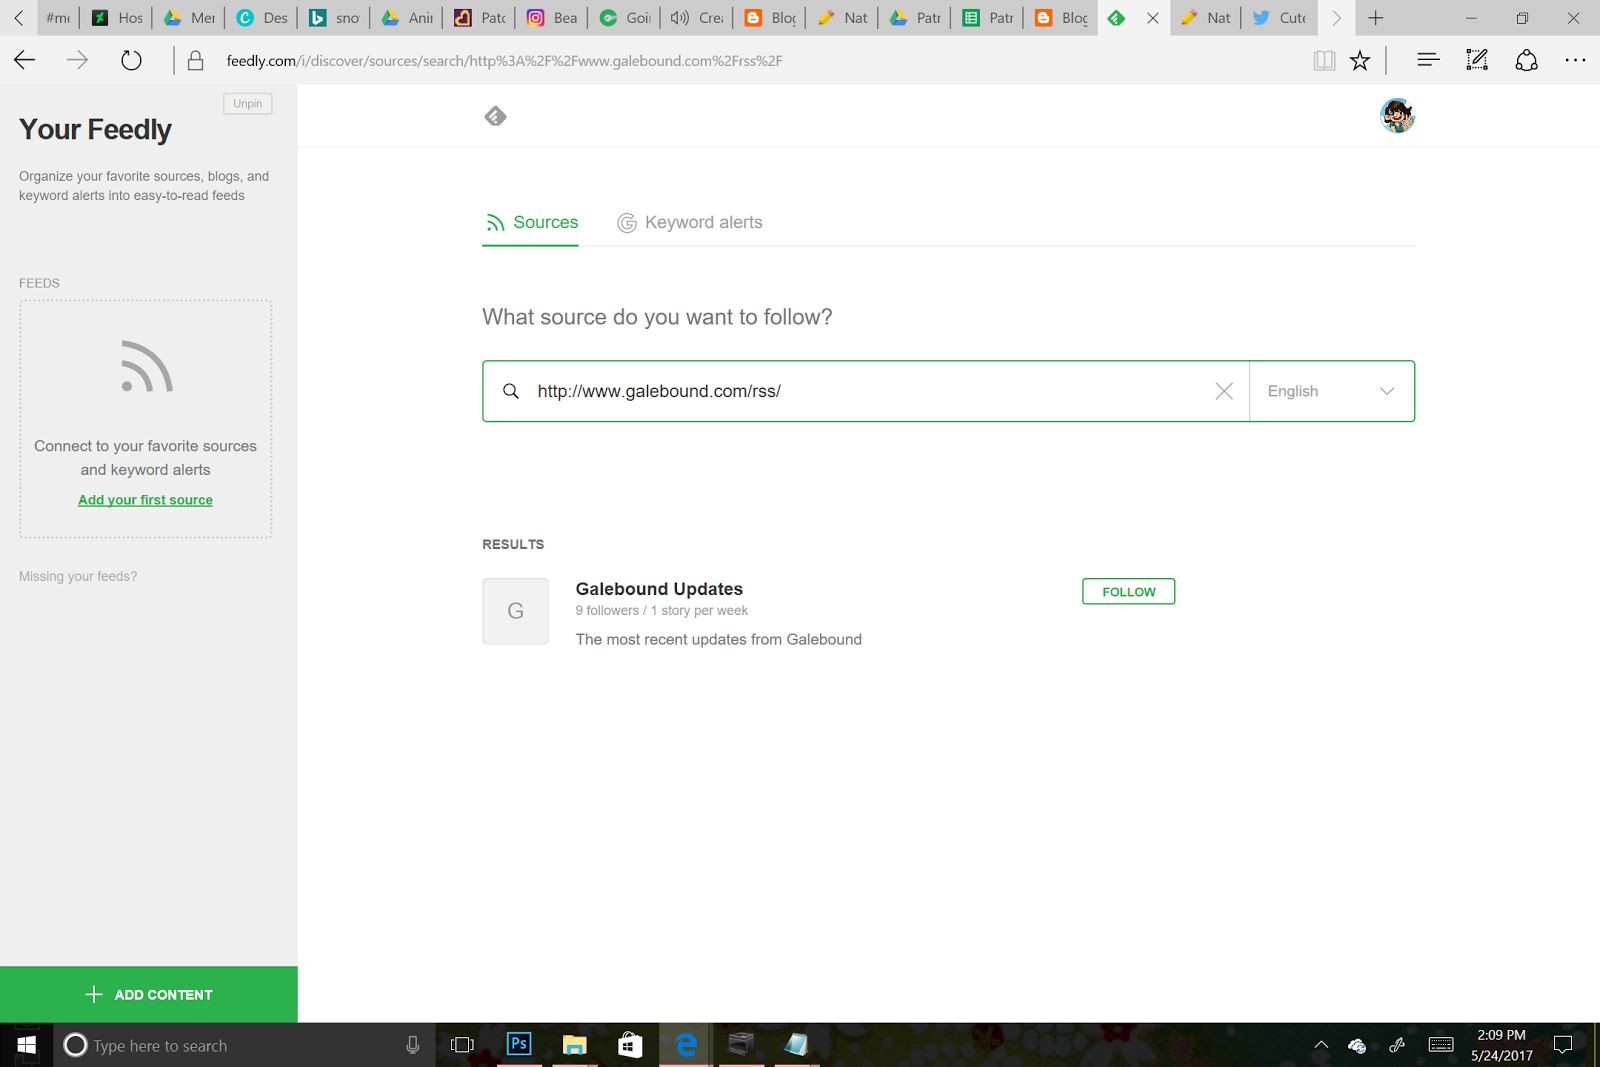The height and width of the screenshot is (1067, 1600).
Task: Add page to favorites with star icon
Action: click(x=1360, y=61)
